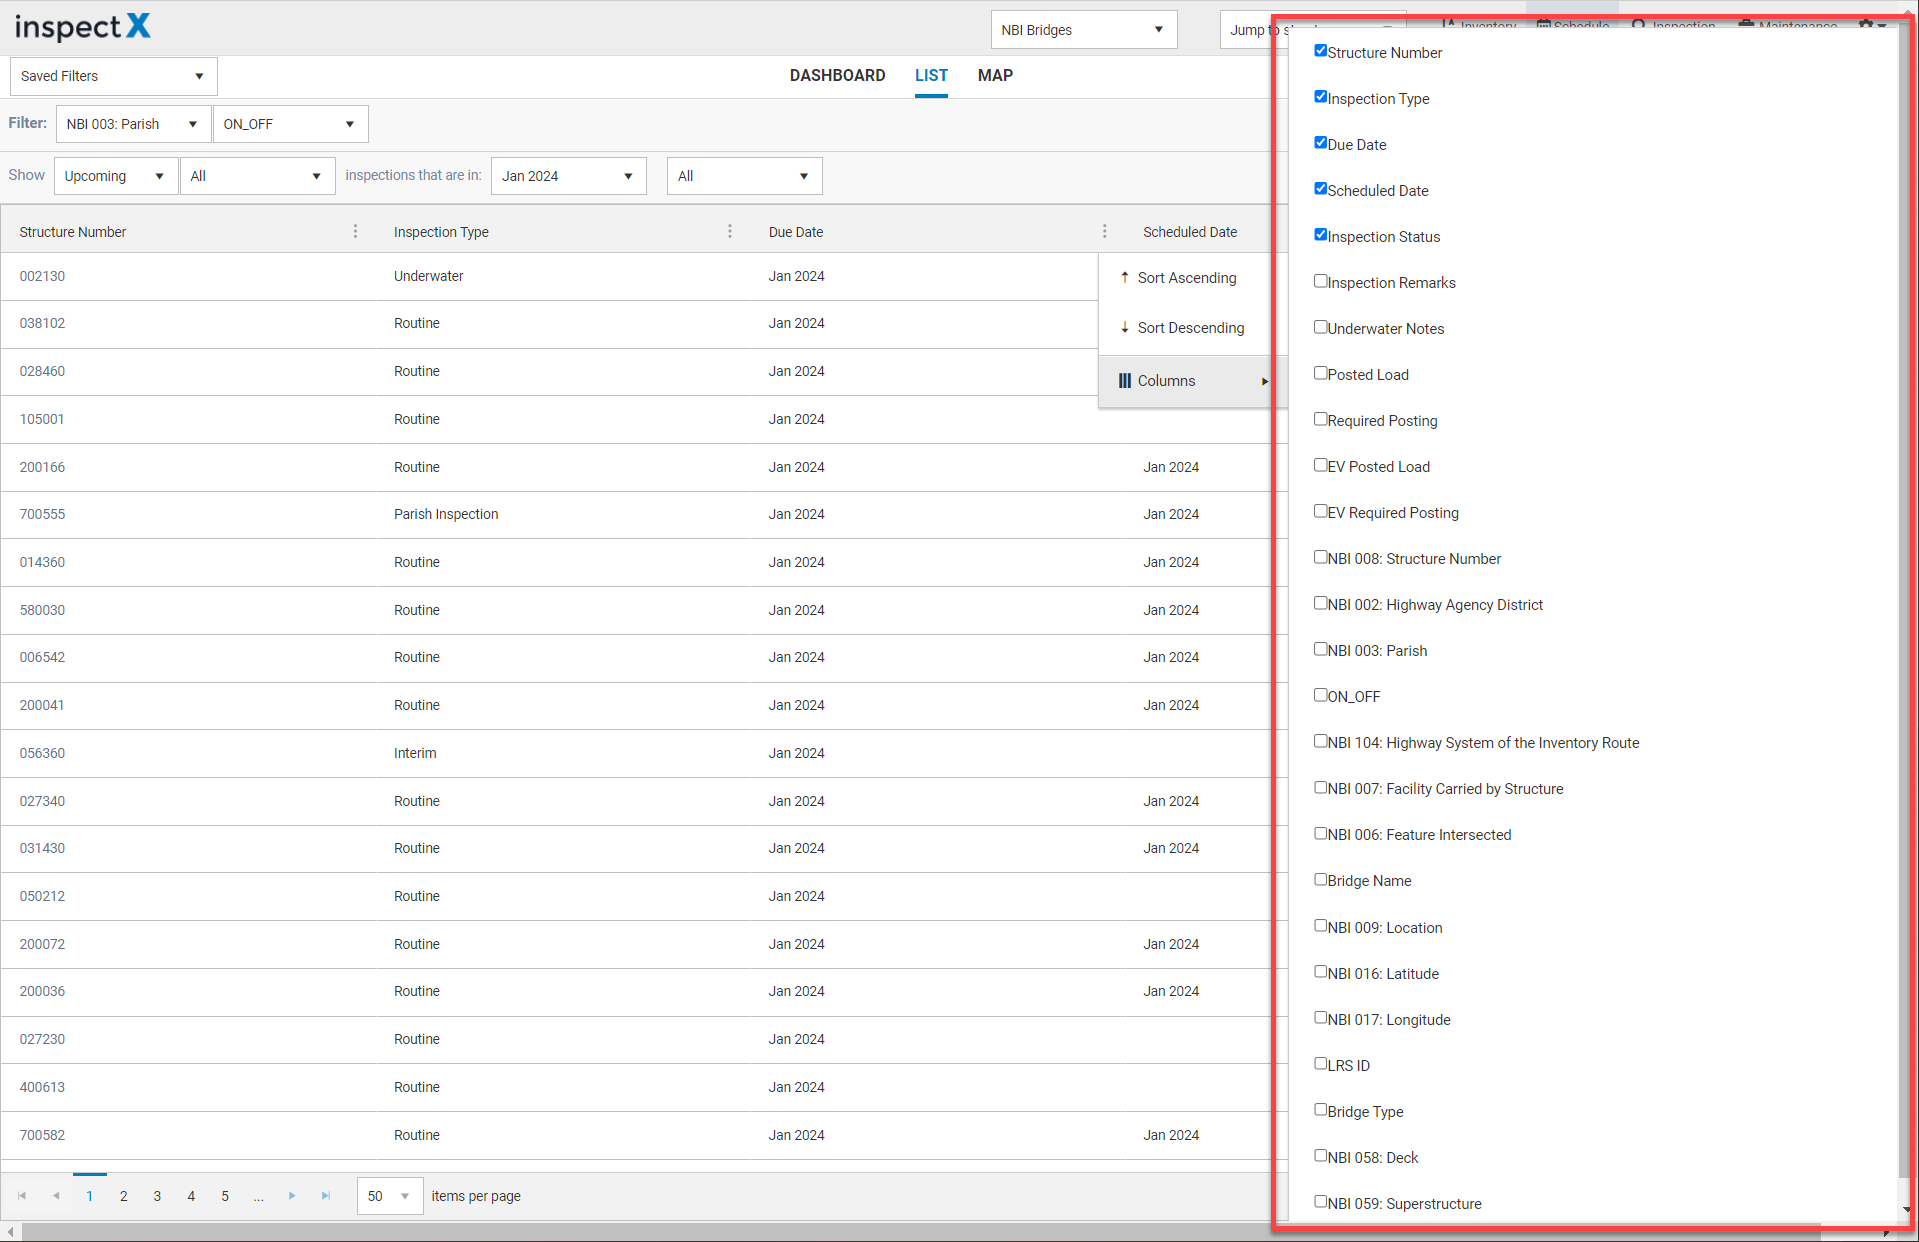Open the Jan 2024 date dropdown
This screenshot has height=1242, width=1919.
coord(568,176)
